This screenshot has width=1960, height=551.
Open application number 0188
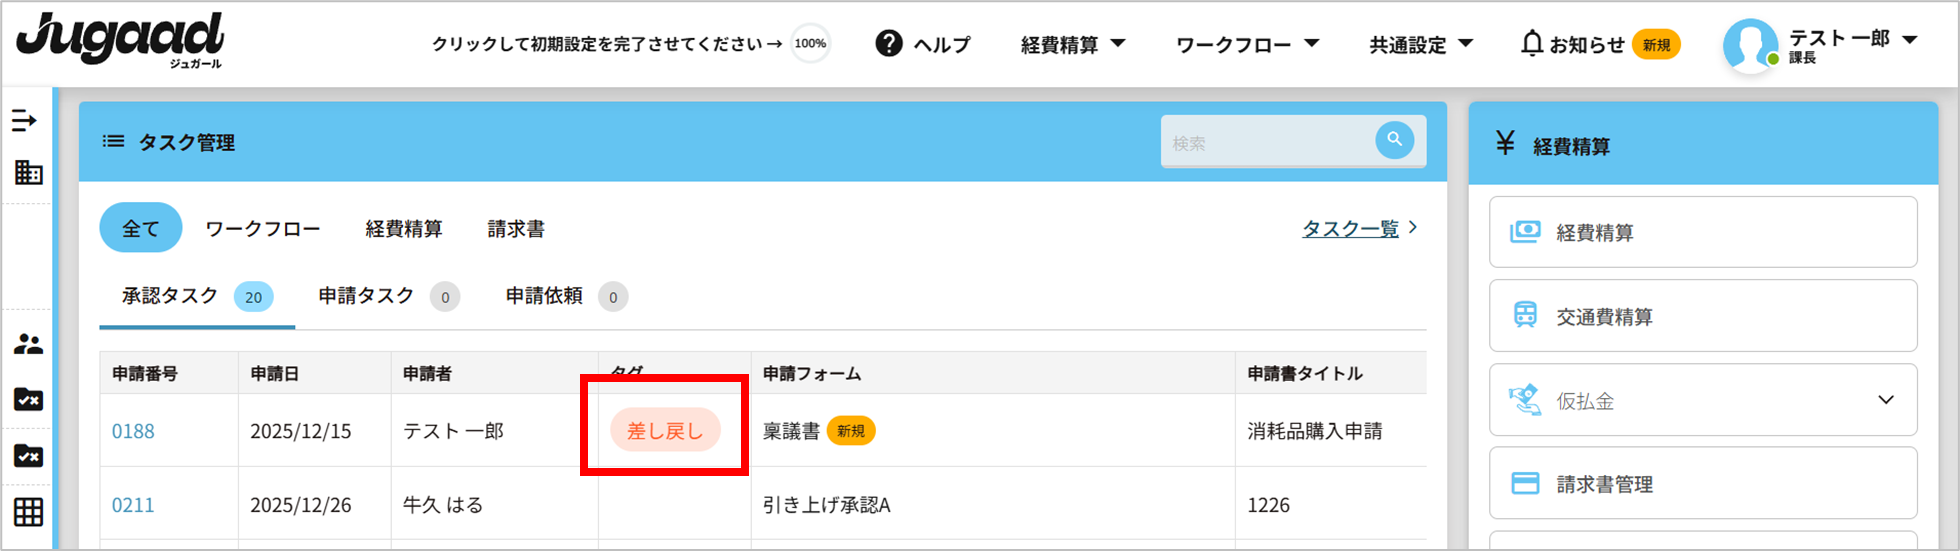[x=133, y=431]
